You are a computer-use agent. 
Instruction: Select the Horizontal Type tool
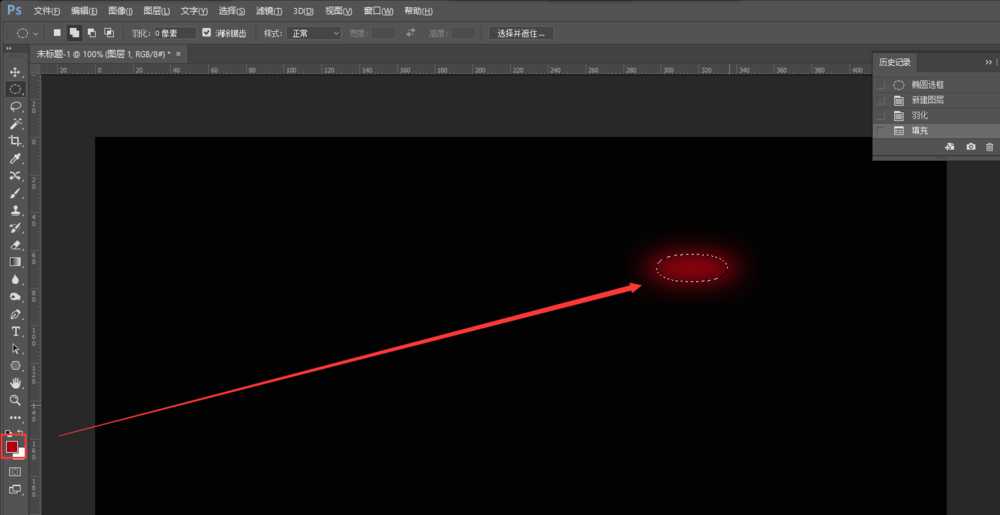15,331
